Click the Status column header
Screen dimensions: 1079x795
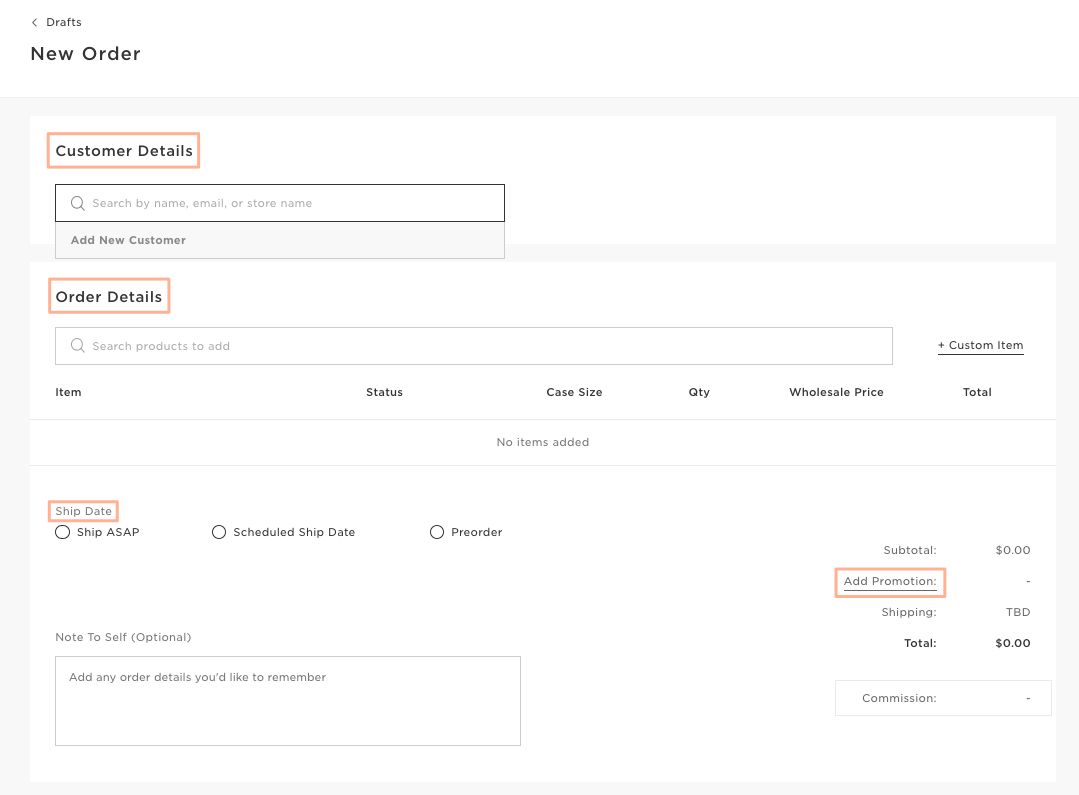click(x=384, y=392)
